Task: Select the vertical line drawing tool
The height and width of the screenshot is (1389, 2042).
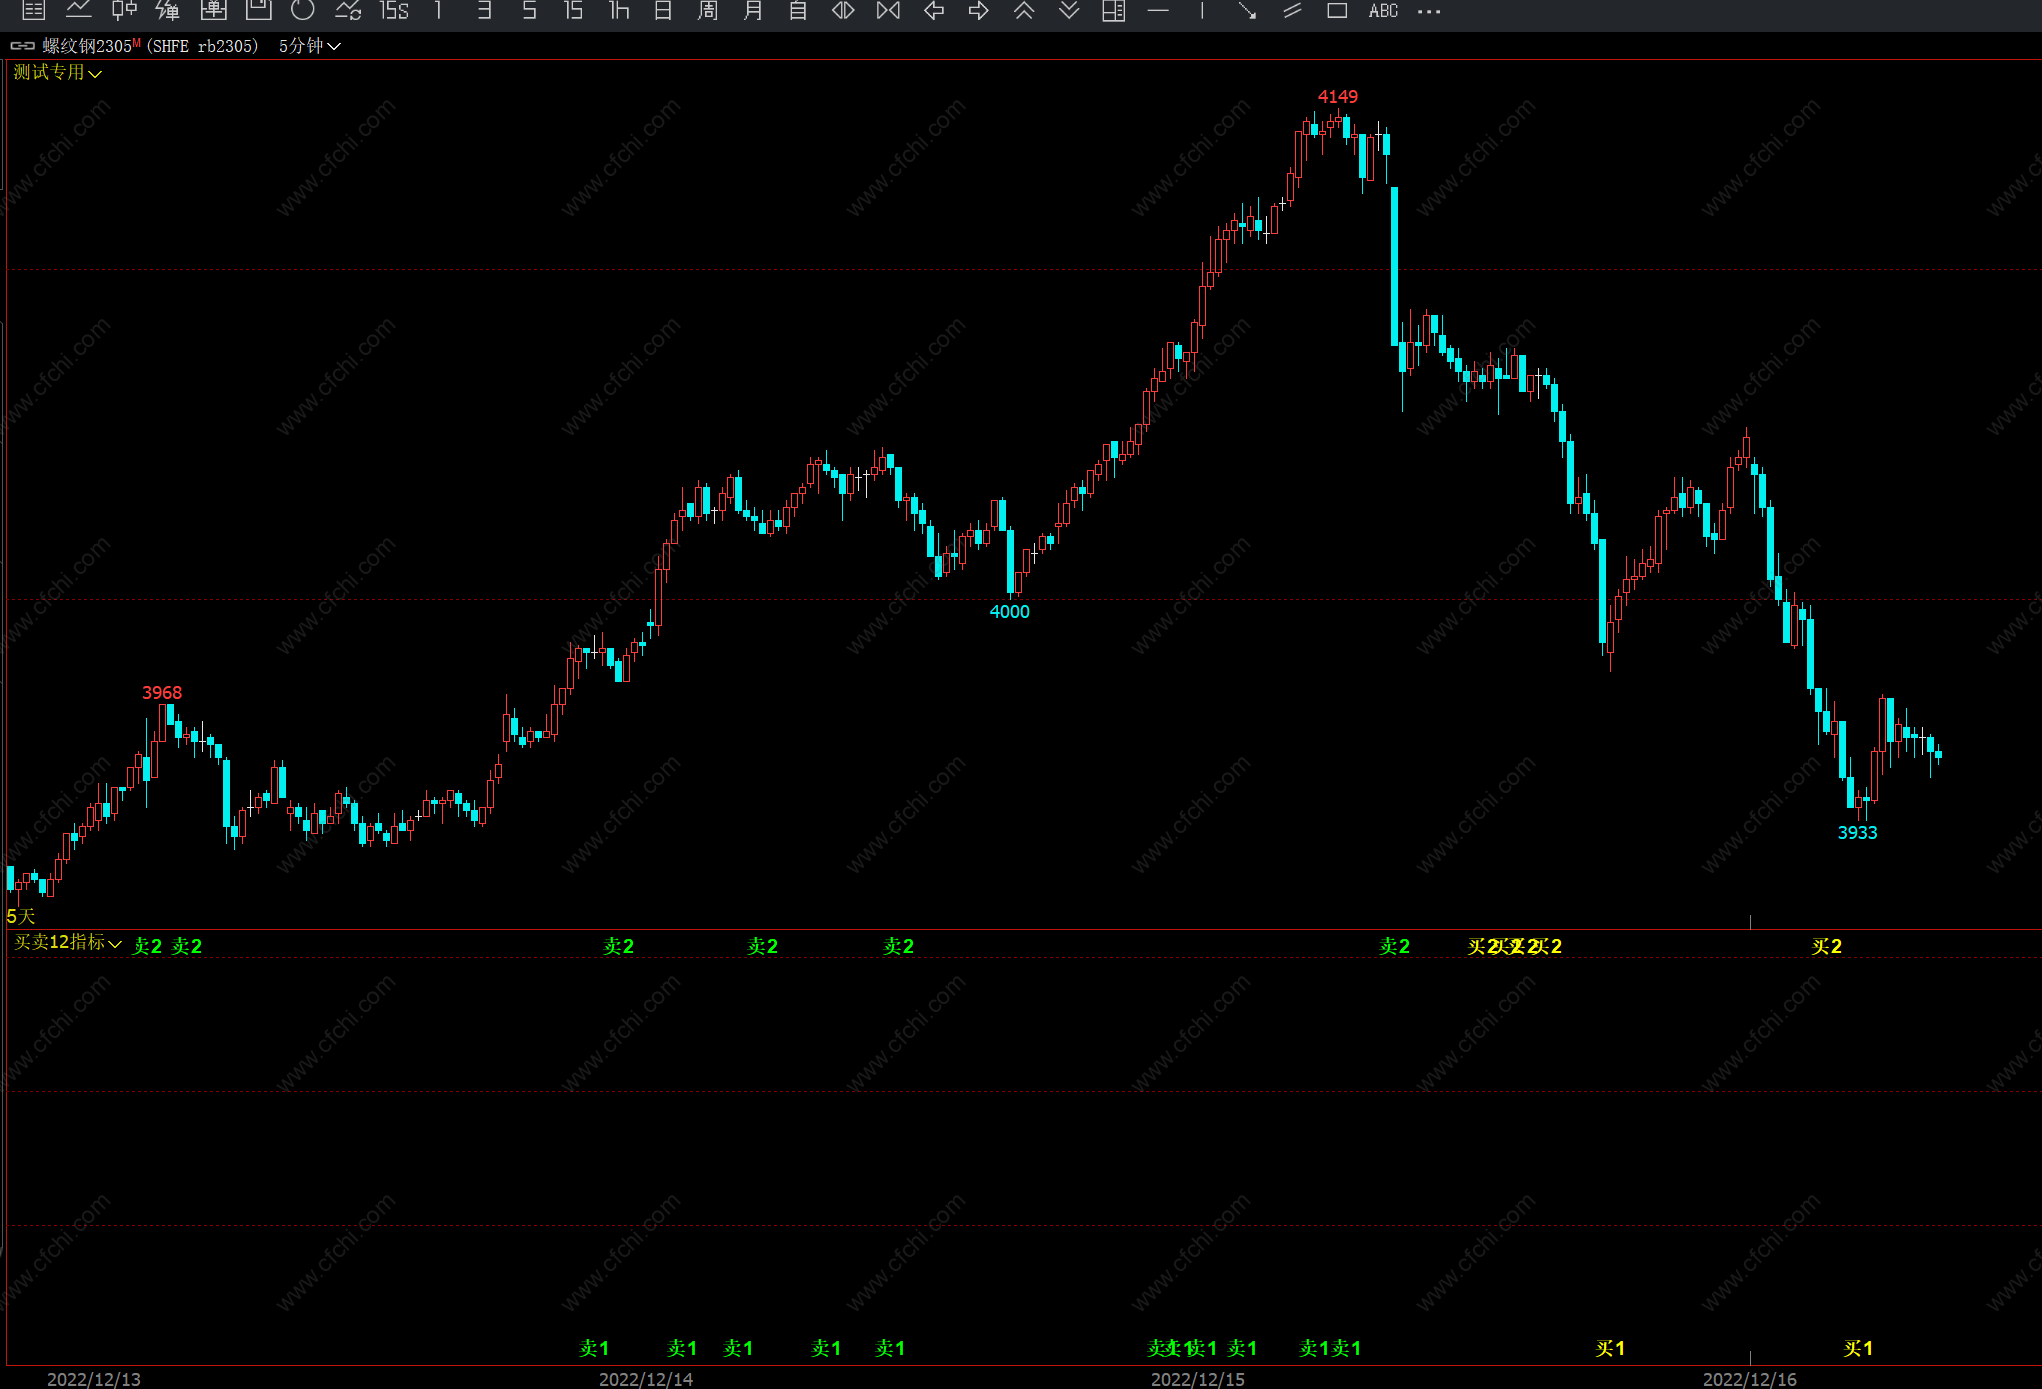Action: (x=1202, y=10)
